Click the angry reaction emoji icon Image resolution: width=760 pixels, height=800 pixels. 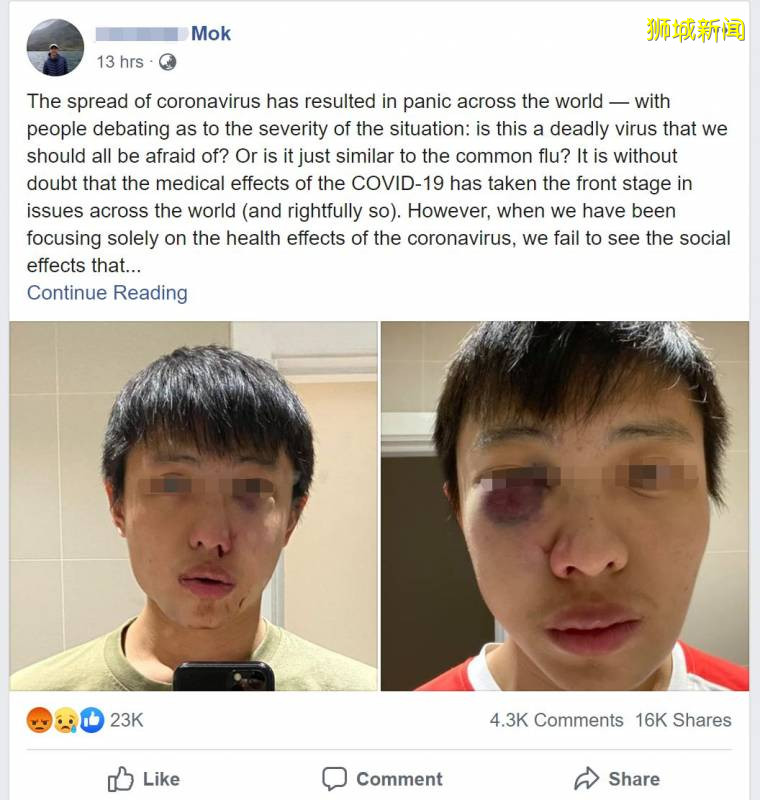[39, 720]
